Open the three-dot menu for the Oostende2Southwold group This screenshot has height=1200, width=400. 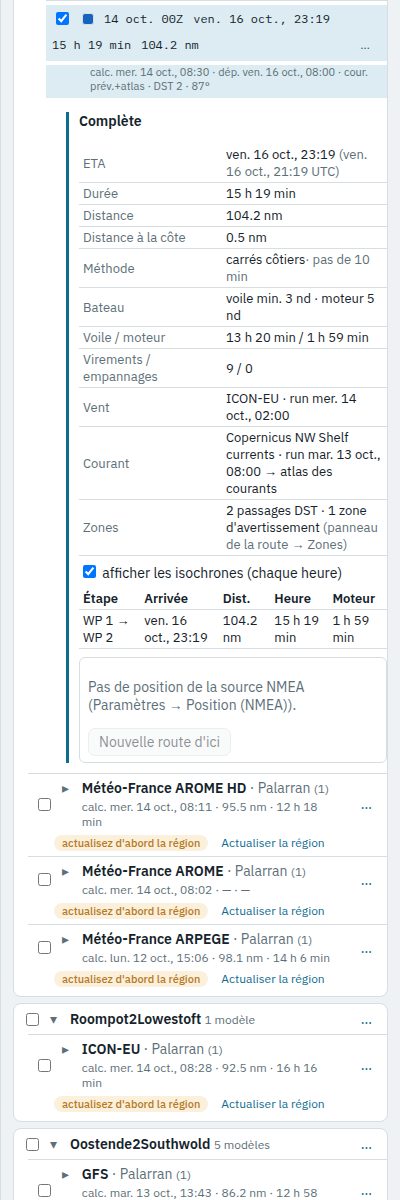point(366,1144)
